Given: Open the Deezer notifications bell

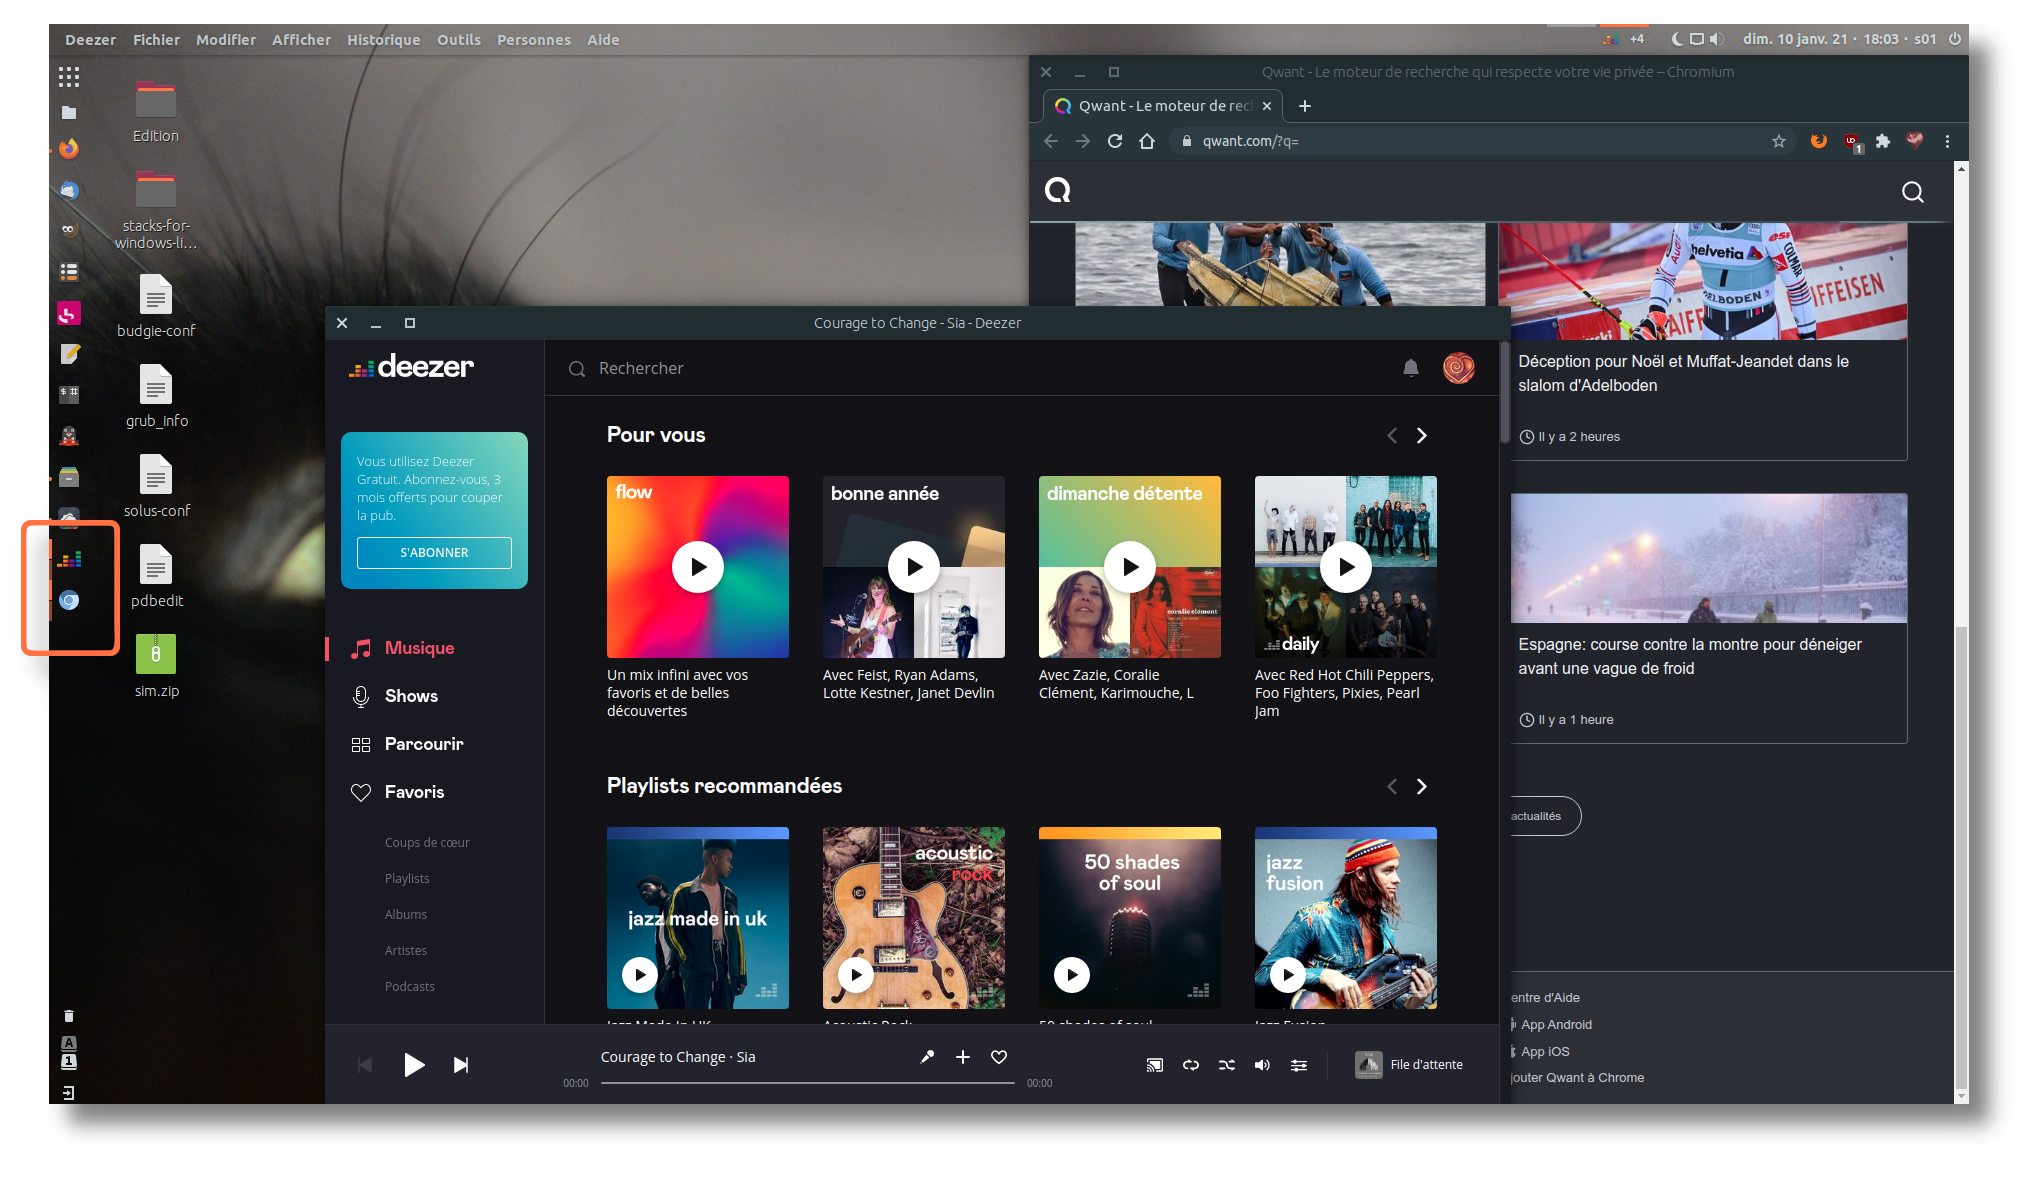Looking at the screenshot, I should click(1410, 368).
